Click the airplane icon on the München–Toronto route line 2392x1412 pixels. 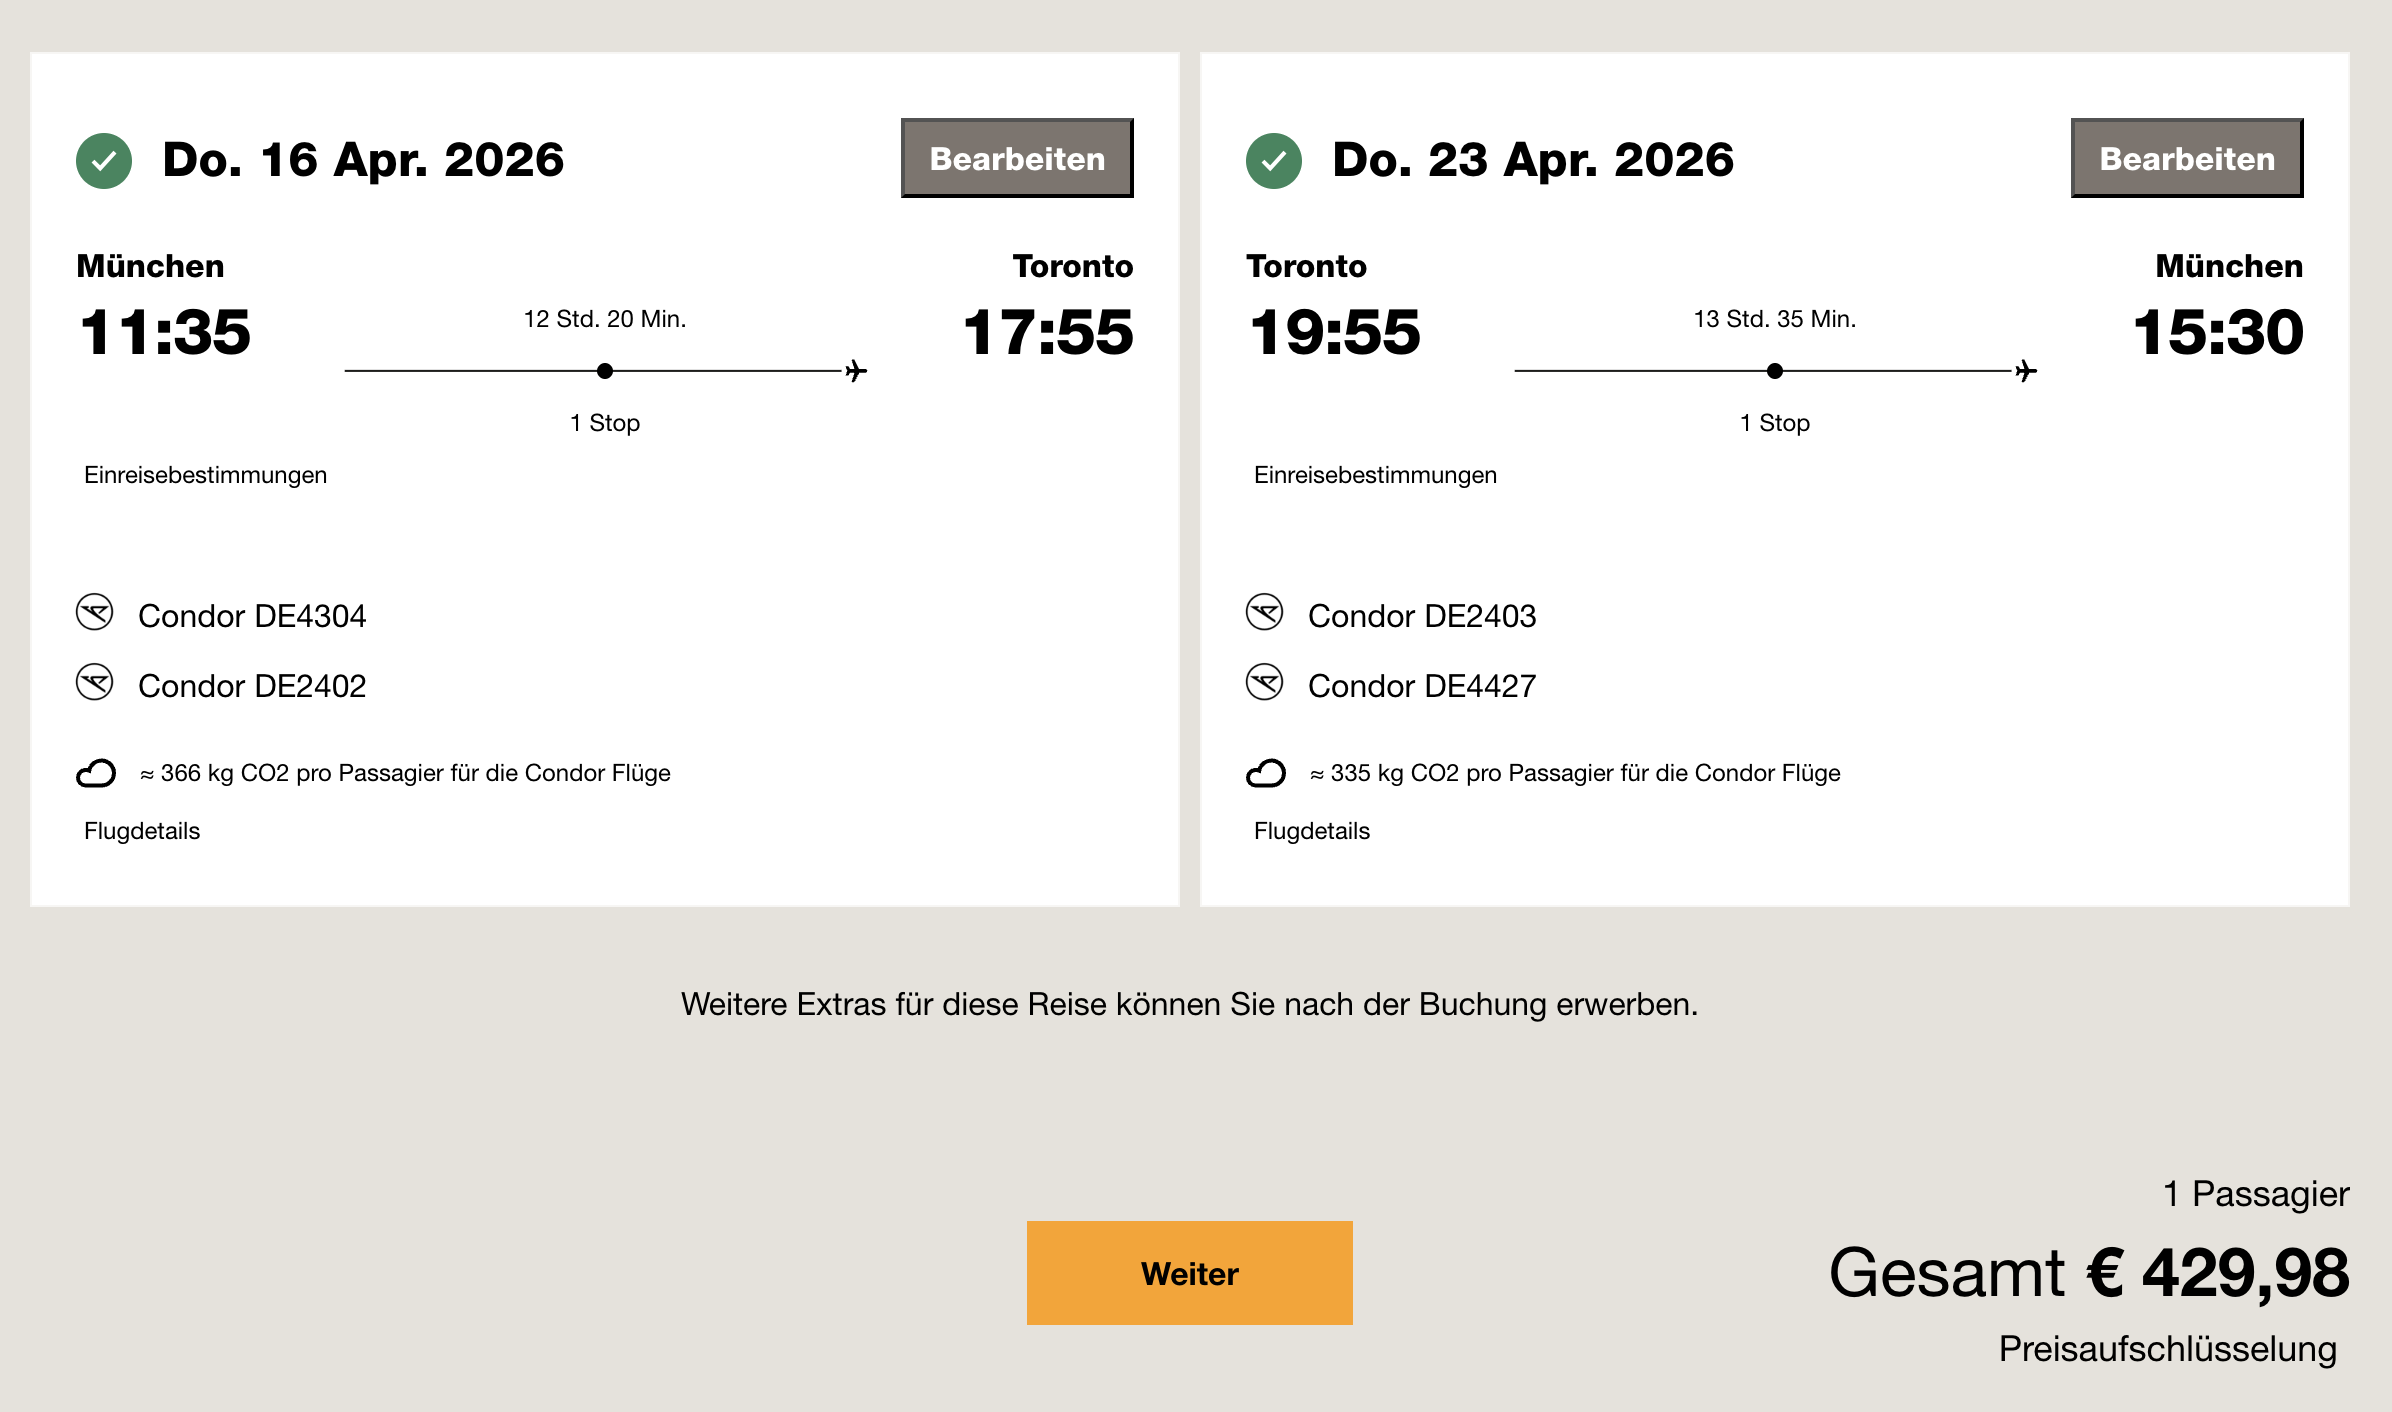[x=856, y=371]
